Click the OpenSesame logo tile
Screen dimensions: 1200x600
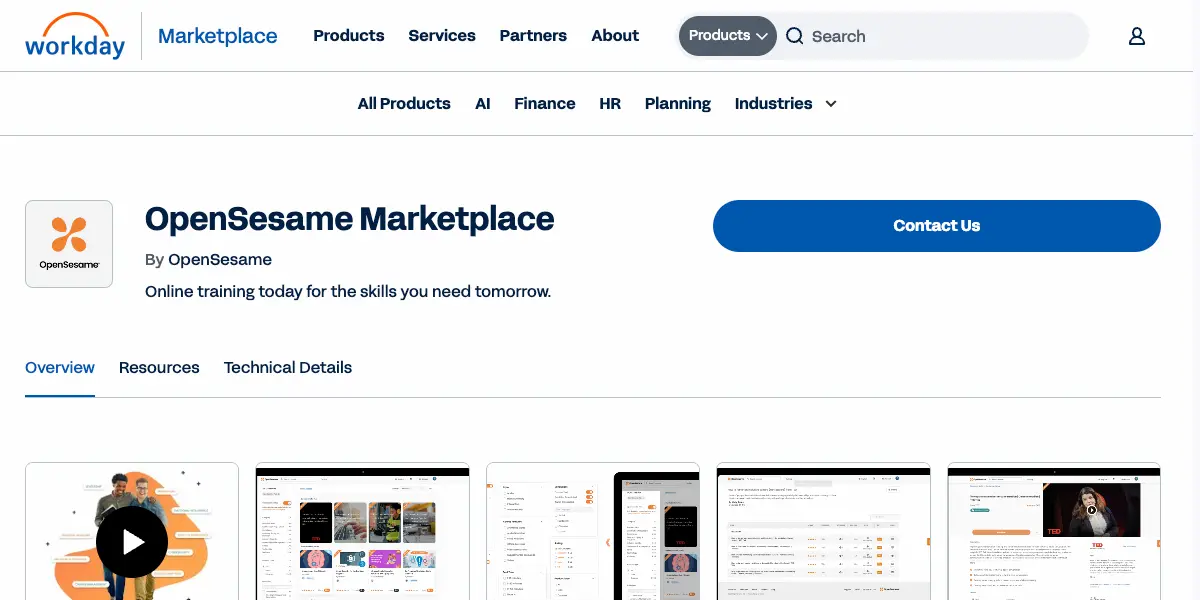(x=69, y=244)
